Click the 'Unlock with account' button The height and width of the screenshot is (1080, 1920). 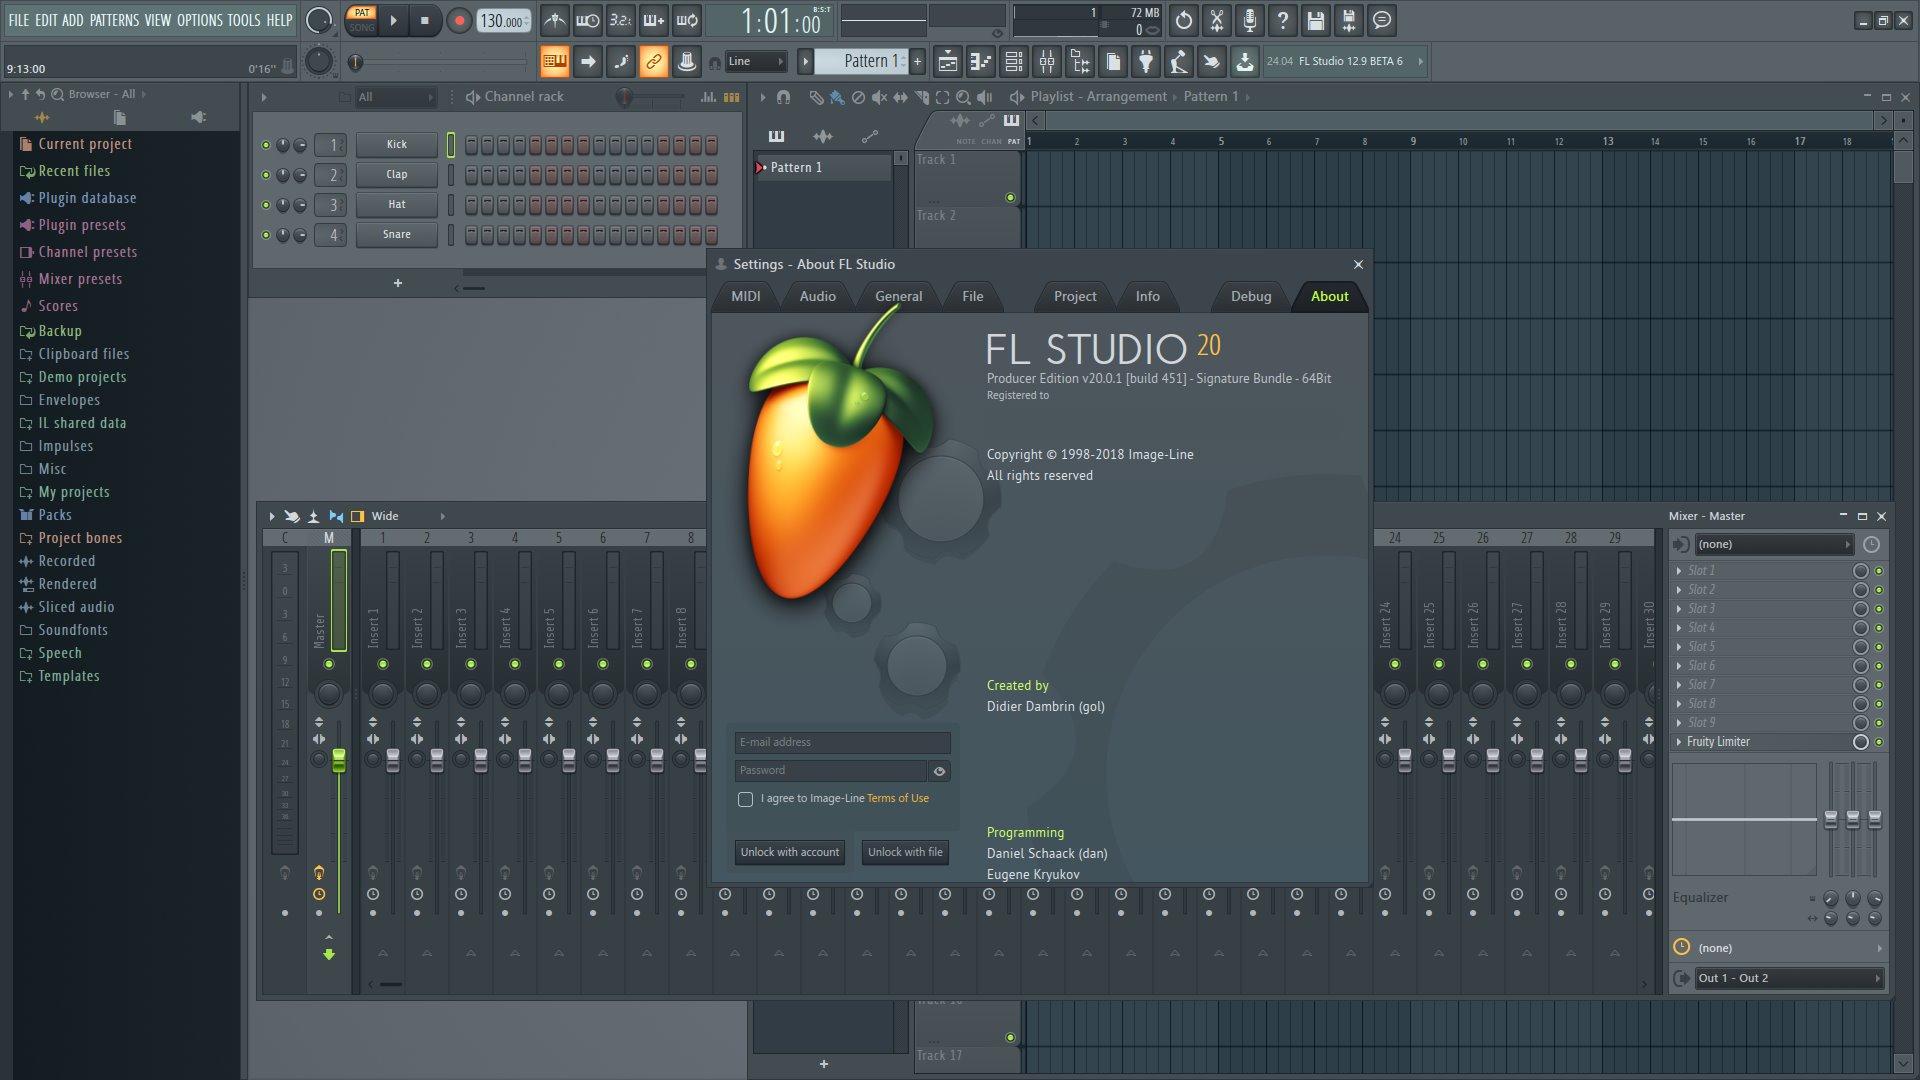point(789,851)
